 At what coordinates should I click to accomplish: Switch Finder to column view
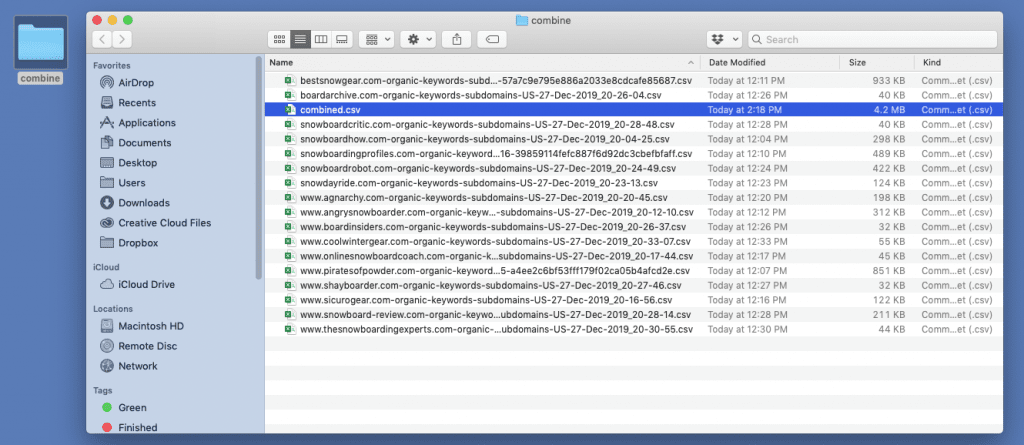(x=321, y=39)
